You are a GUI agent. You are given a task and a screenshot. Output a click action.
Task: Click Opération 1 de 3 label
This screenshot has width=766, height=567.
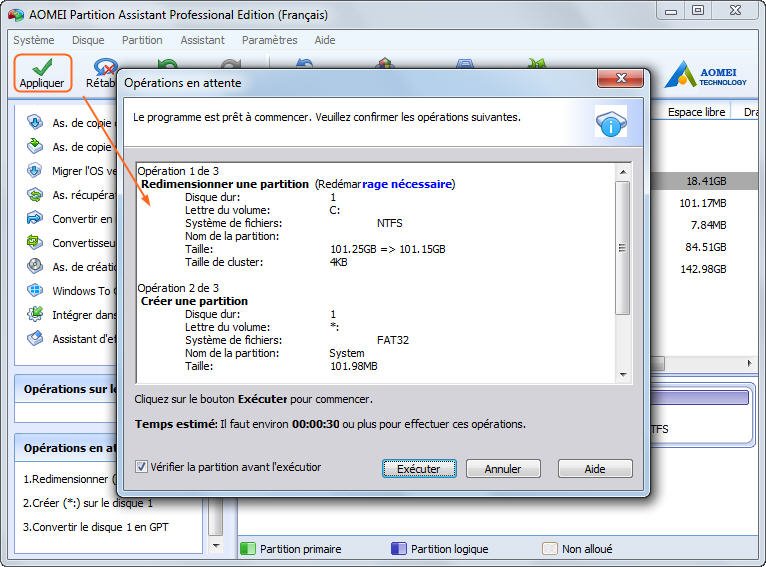point(178,171)
